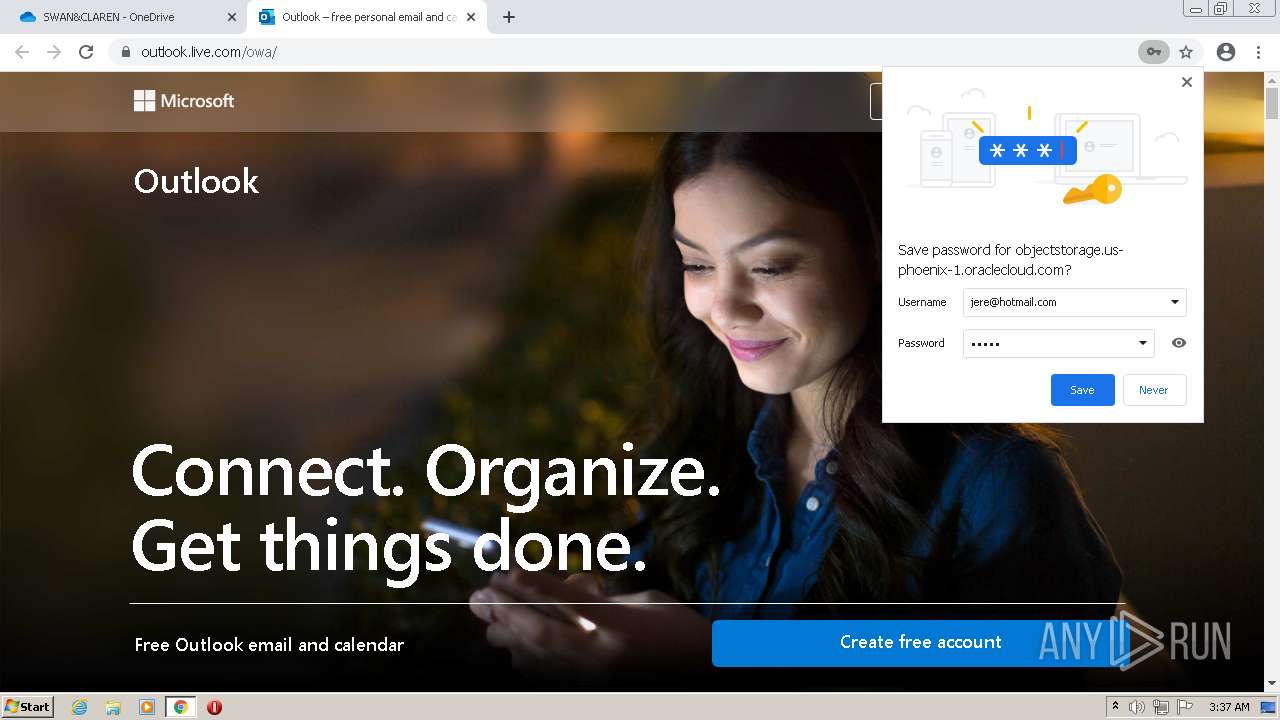
Task: Open the Windows Start menu
Action: pyautogui.click(x=28, y=707)
